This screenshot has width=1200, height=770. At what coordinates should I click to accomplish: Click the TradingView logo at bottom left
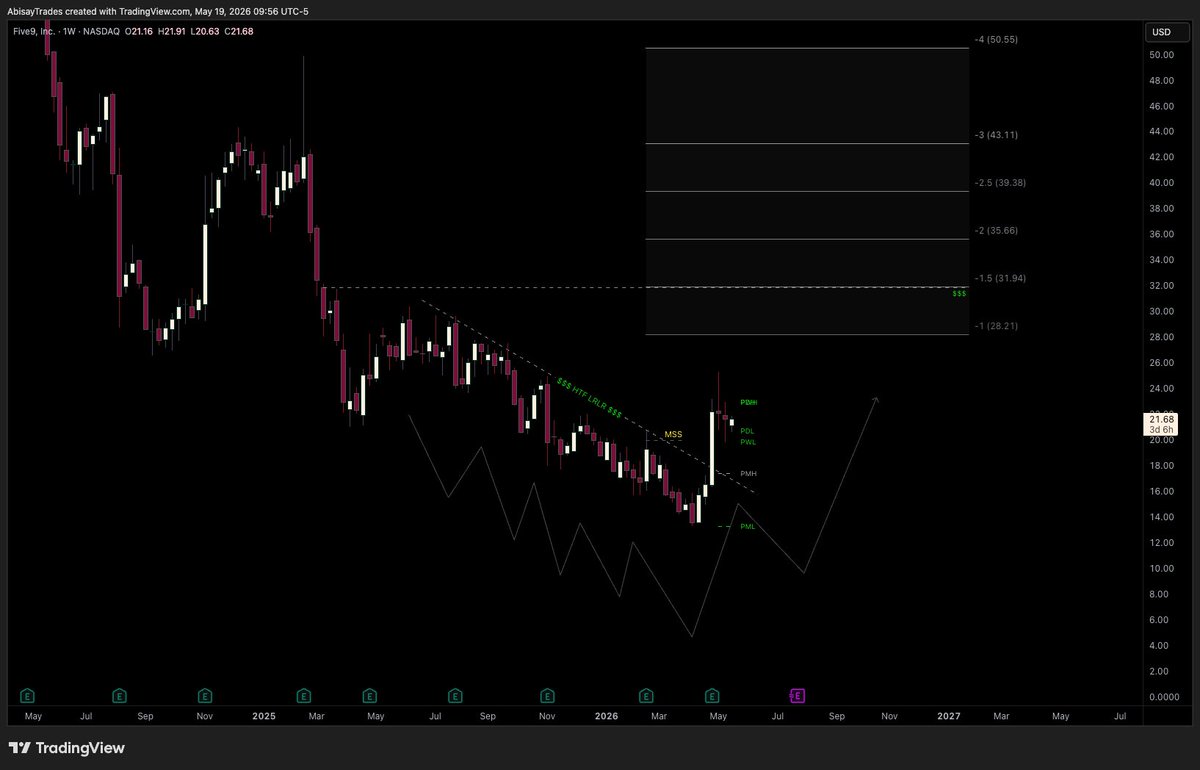click(67, 748)
